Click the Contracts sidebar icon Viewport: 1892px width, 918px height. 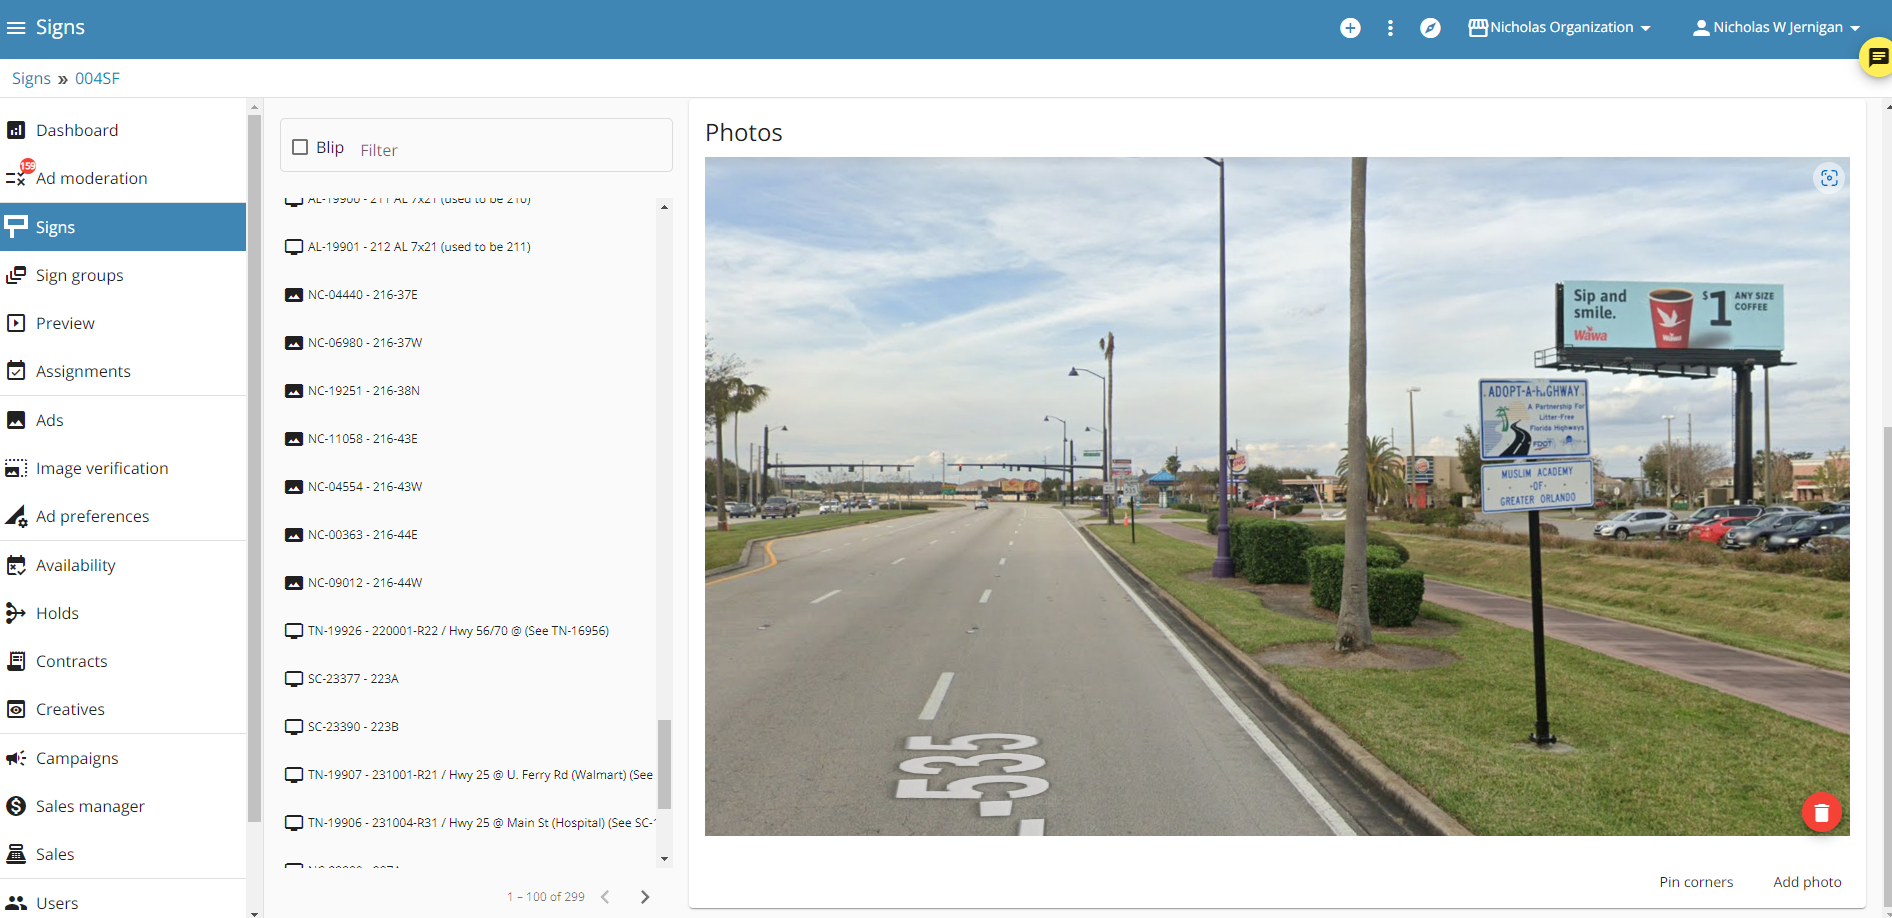[16, 661]
